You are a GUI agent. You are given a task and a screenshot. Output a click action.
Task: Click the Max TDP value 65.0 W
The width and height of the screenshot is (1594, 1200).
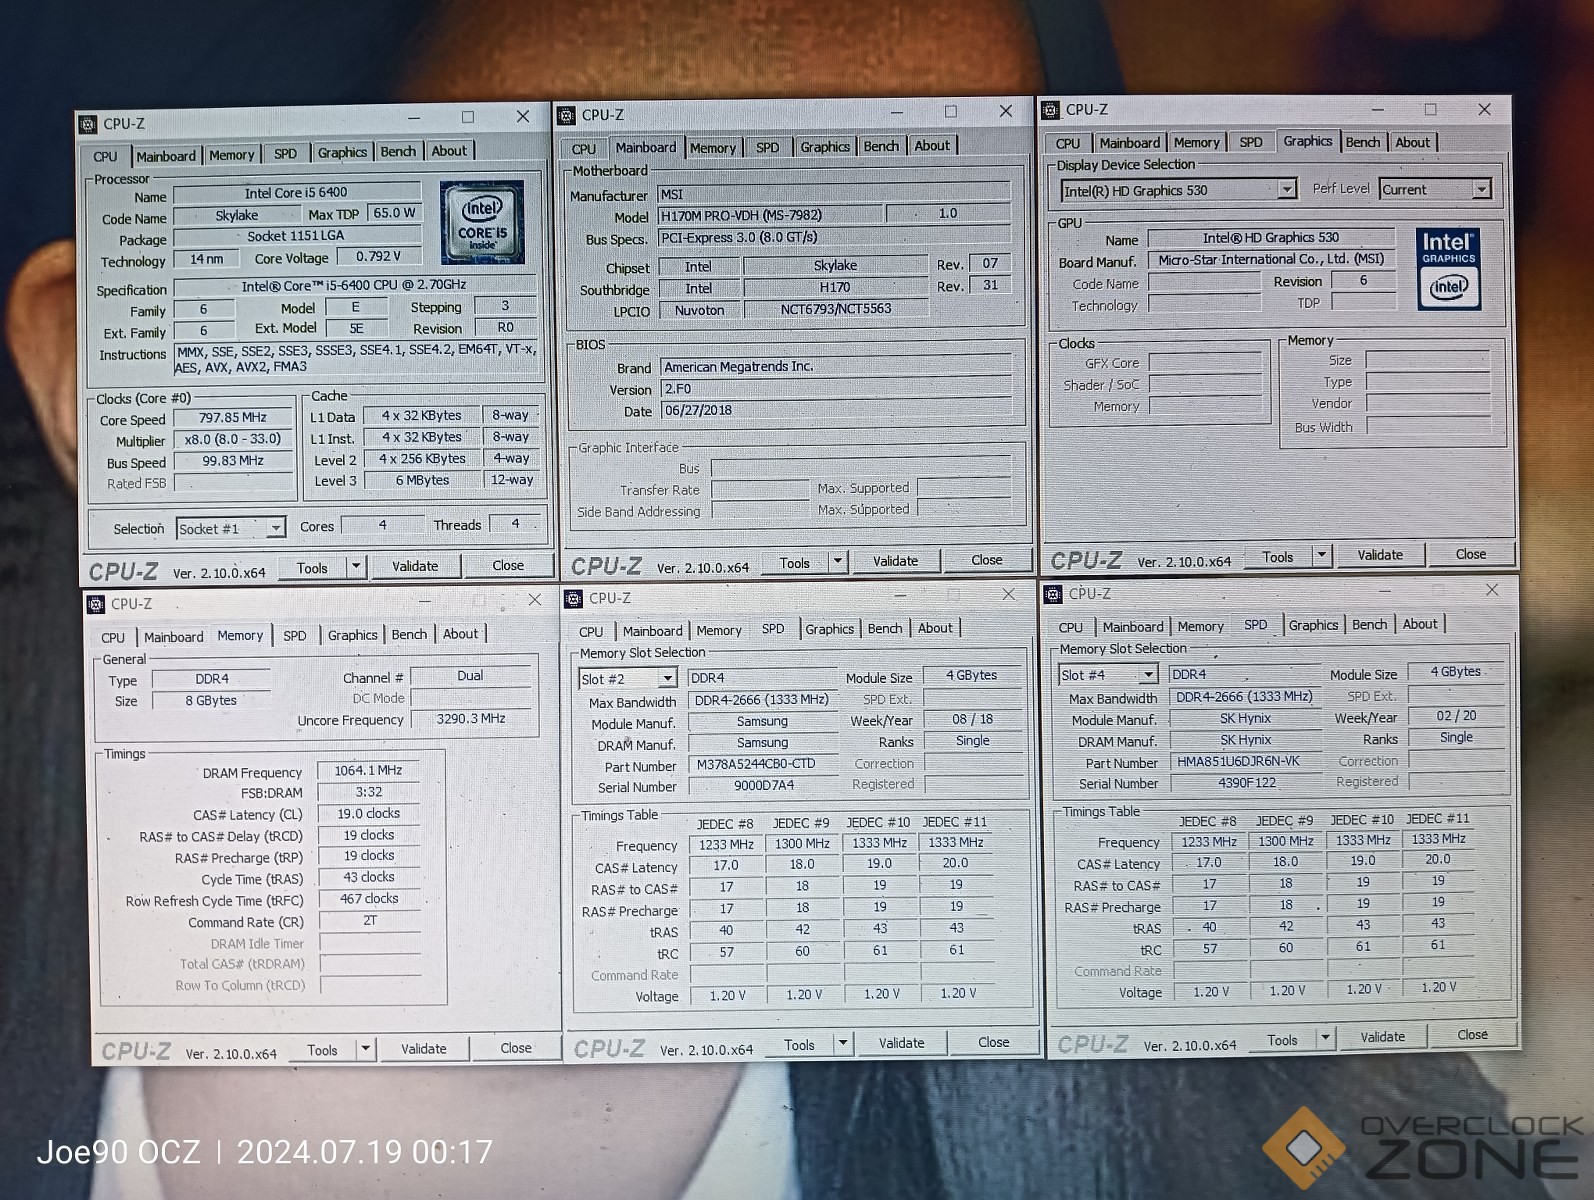coord(394,213)
